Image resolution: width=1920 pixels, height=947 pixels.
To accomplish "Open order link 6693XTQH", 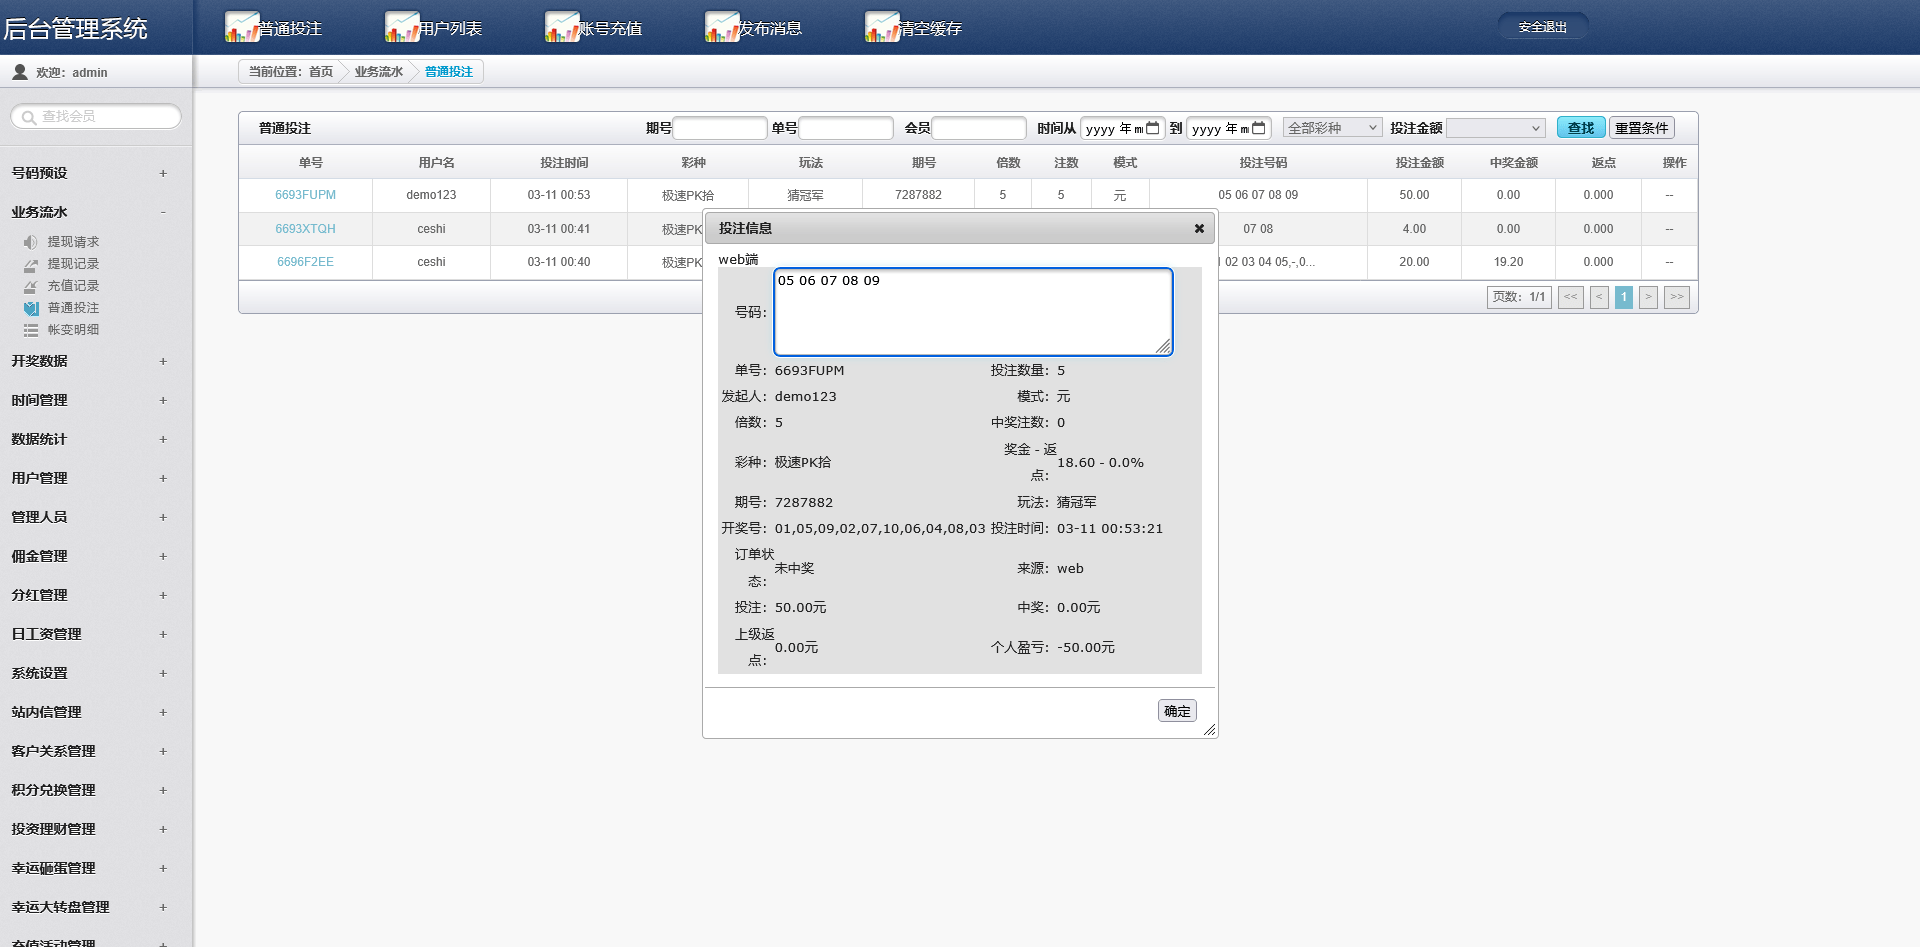I will (x=305, y=229).
